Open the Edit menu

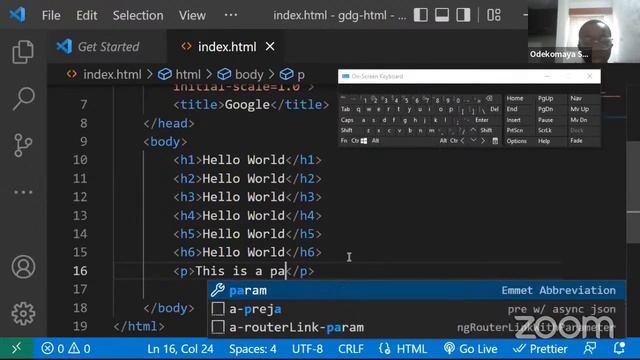pos(87,16)
